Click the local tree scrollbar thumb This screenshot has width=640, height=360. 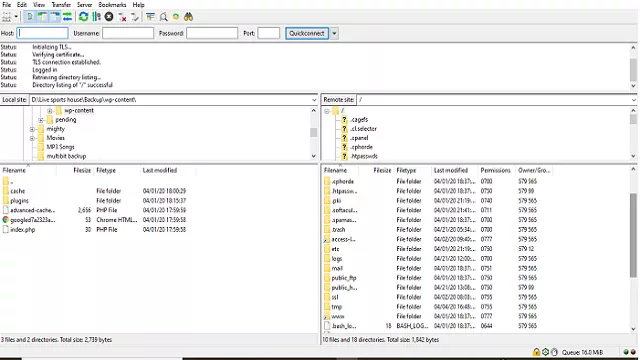click(313, 133)
